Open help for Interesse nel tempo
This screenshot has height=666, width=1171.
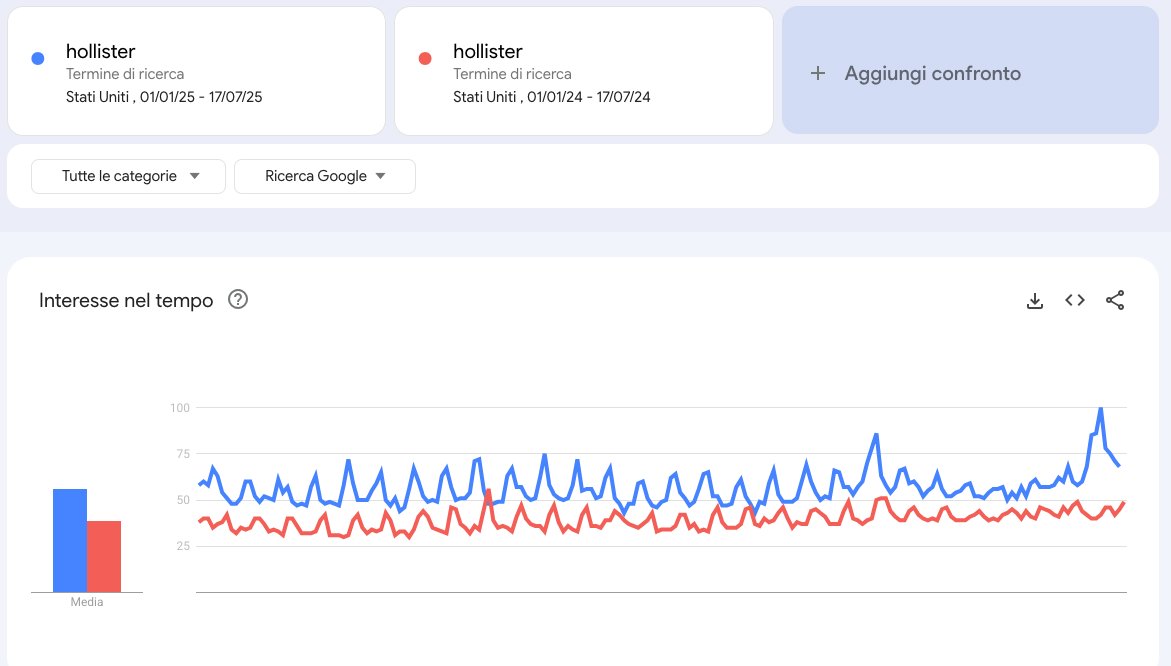point(237,299)
